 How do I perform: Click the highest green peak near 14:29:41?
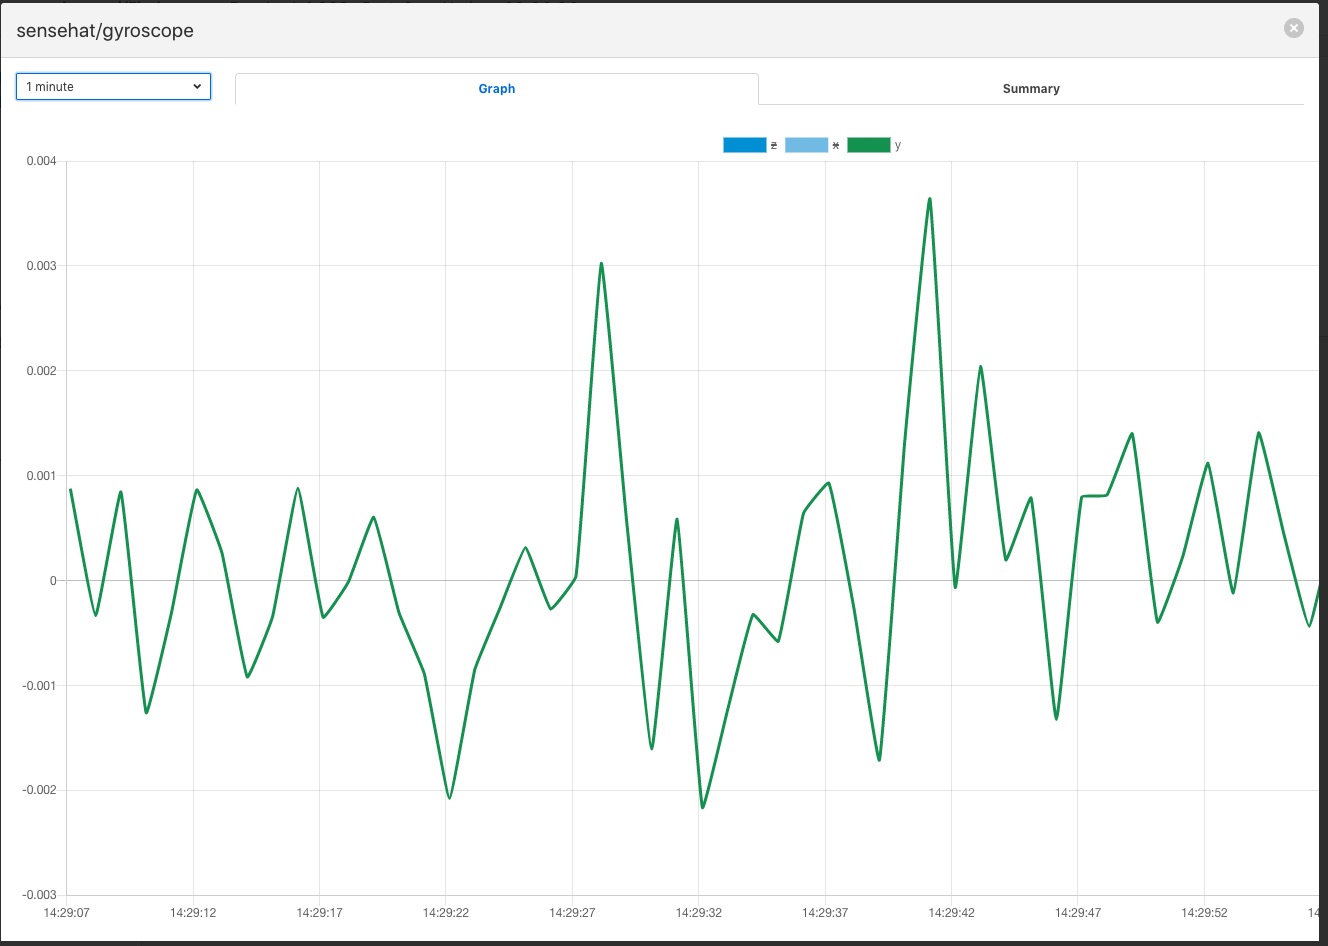click(930, 199)
